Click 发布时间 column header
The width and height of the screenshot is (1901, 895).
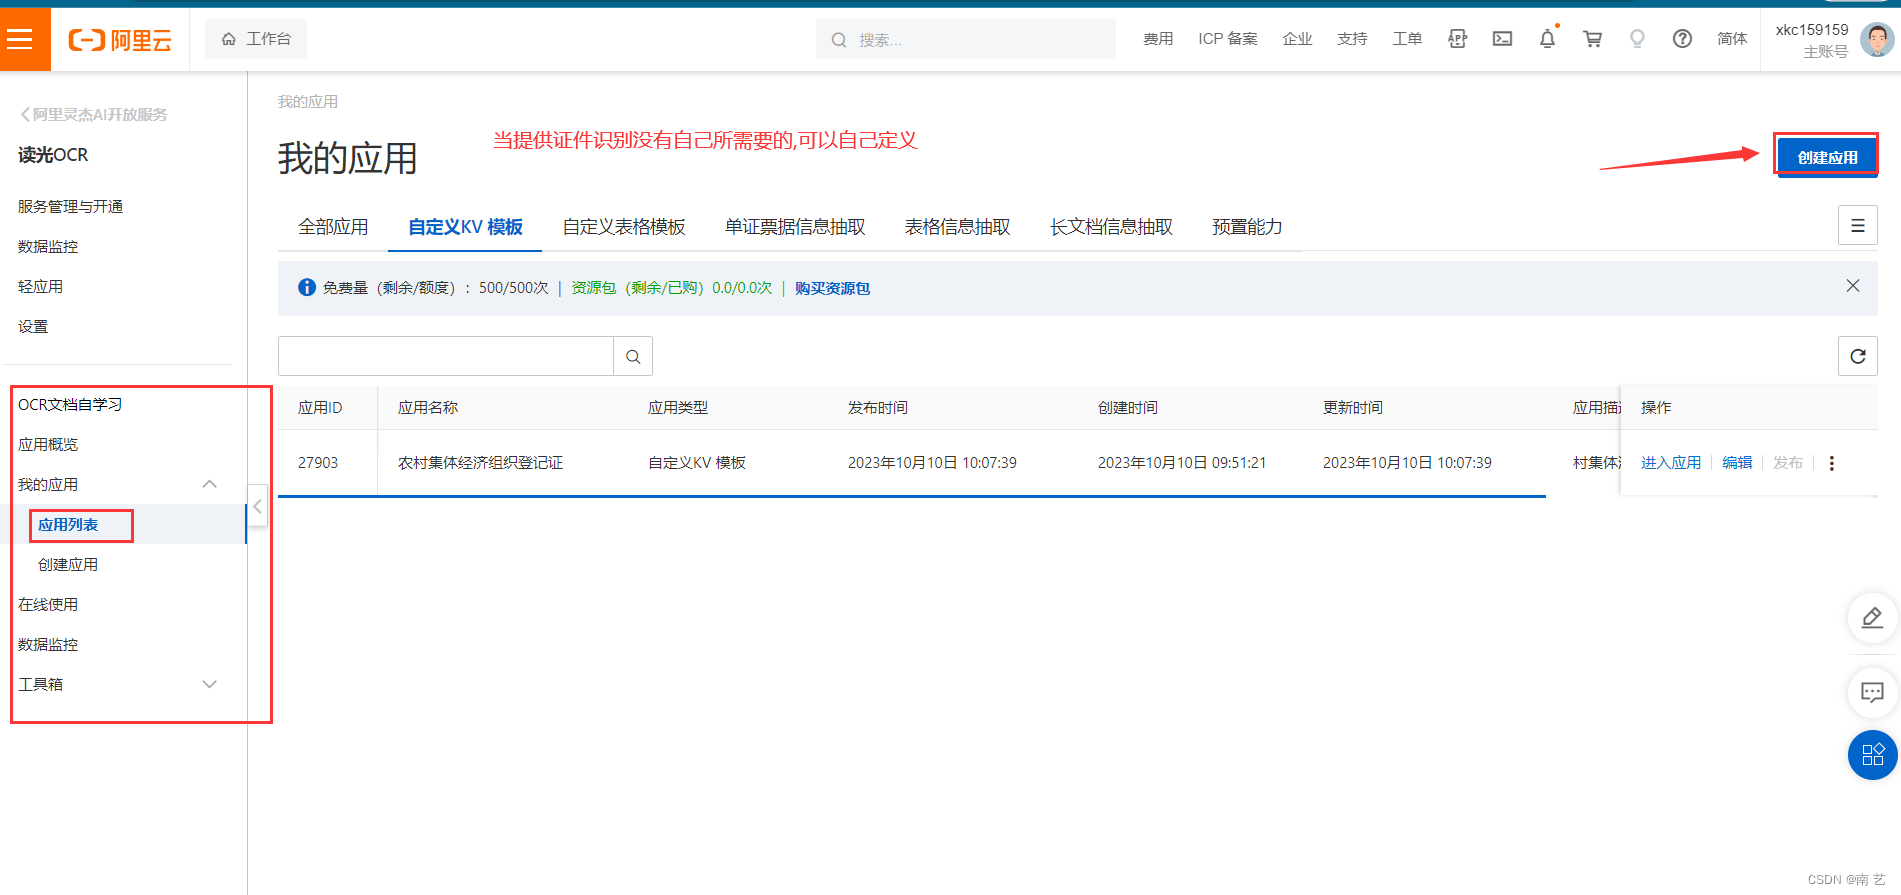878,408
